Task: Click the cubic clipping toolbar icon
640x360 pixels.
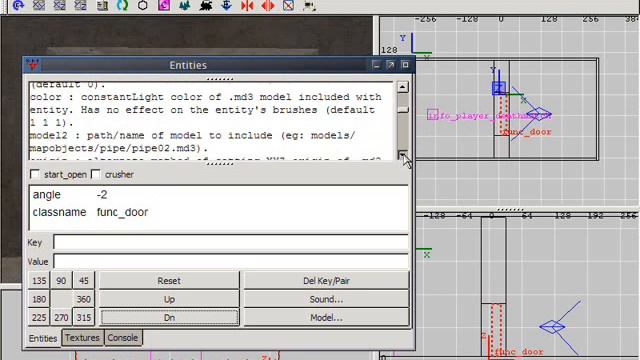Action: coord(102,6)
